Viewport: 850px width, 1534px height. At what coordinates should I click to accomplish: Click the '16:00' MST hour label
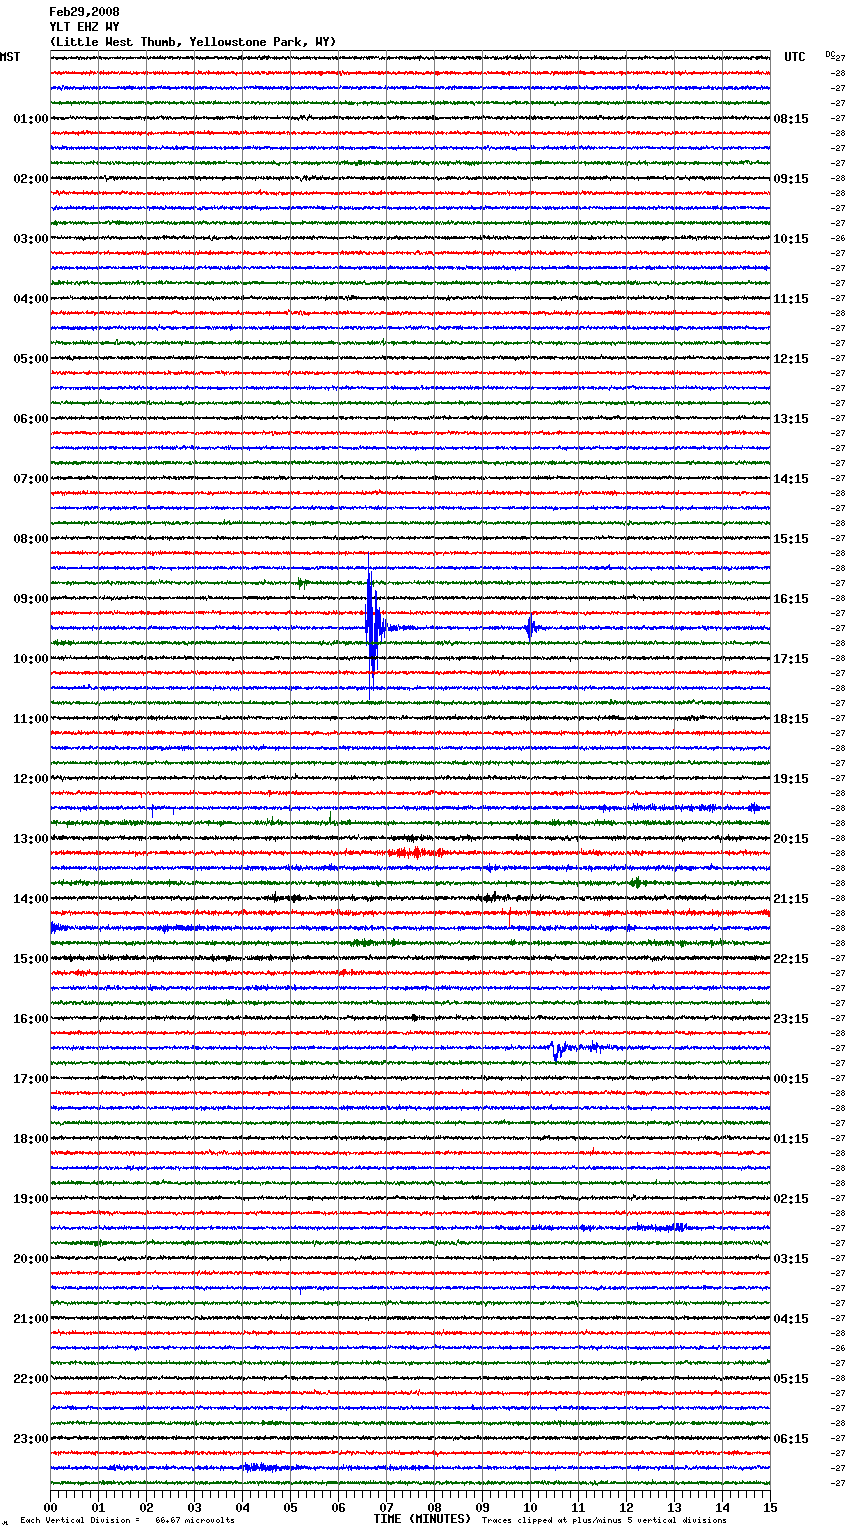[31, 1019]
